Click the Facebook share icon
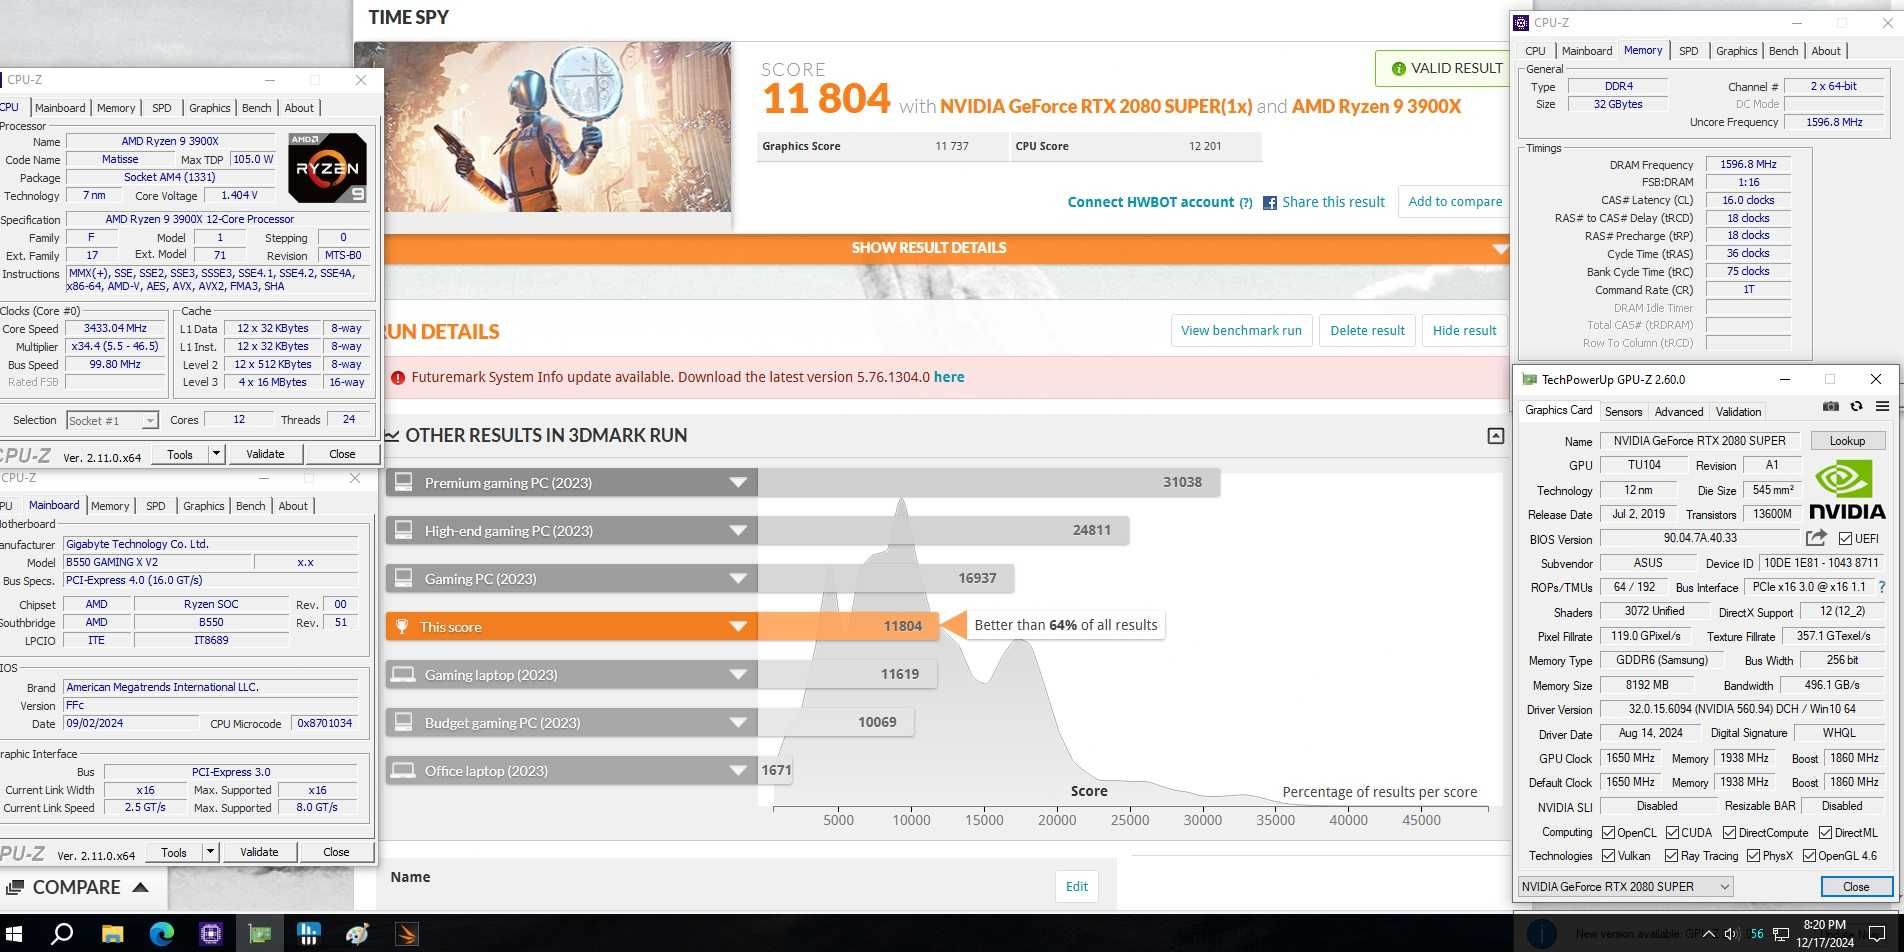Viewport: 1904px width, 952px height. [1269, 203]
